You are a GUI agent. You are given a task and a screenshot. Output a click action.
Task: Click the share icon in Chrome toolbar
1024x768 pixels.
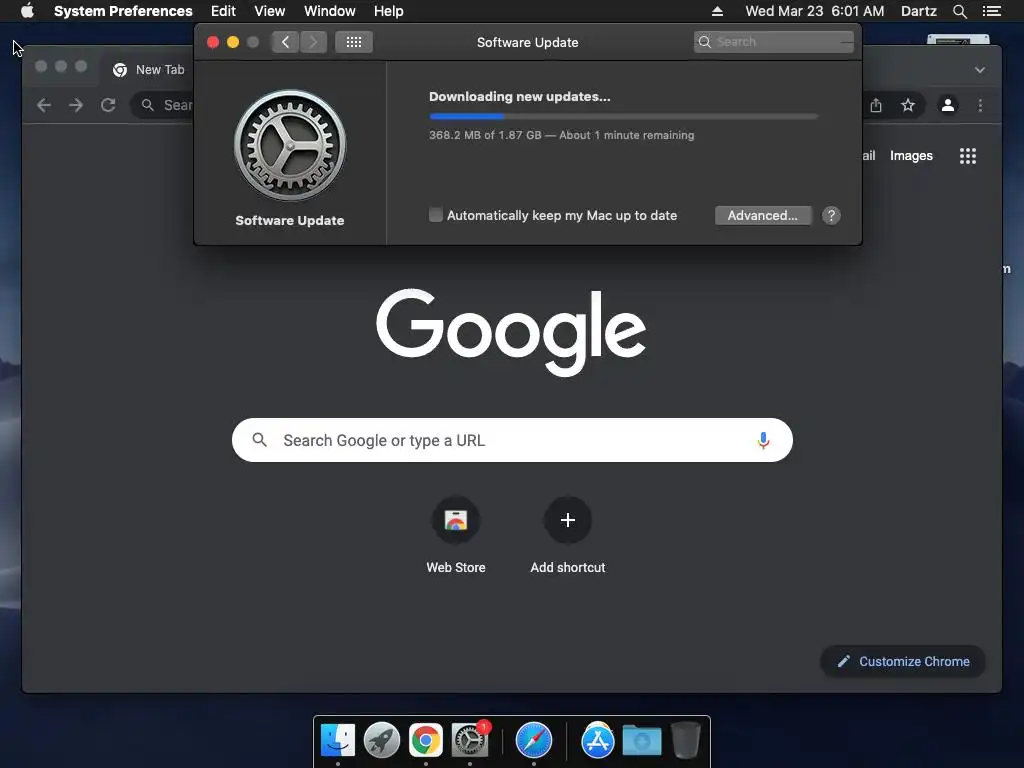(x=876, y=105)
